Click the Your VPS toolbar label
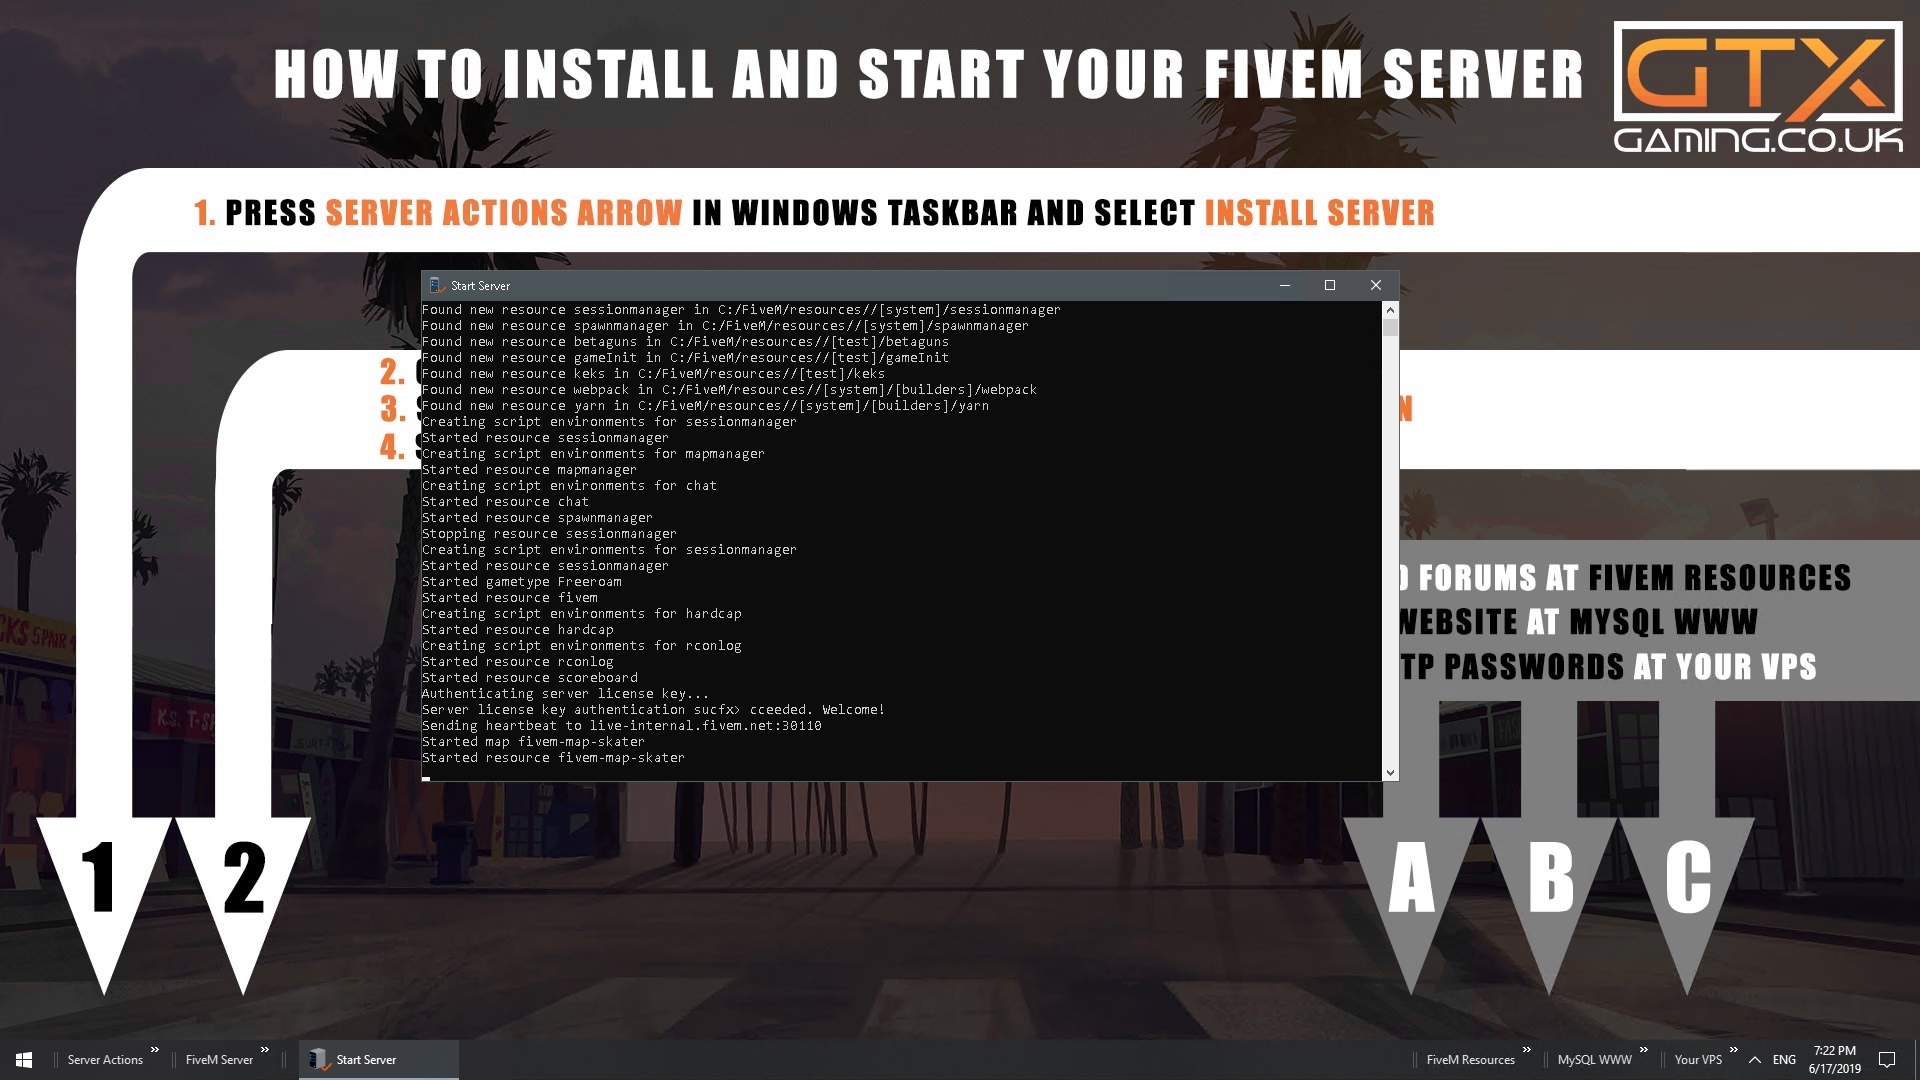This screenshot has height=1080, width=1920. click(1698, 1060)
